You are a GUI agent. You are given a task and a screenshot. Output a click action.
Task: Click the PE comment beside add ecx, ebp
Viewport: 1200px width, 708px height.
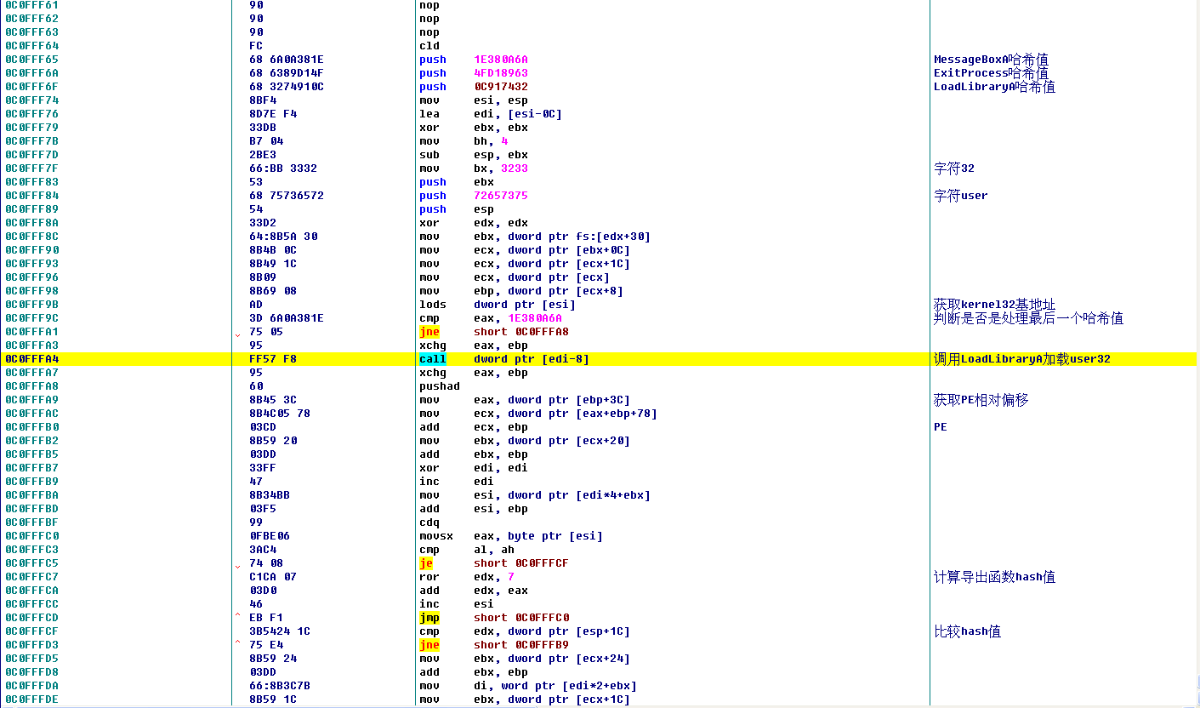pyautogui.click(x=940, y=427)
